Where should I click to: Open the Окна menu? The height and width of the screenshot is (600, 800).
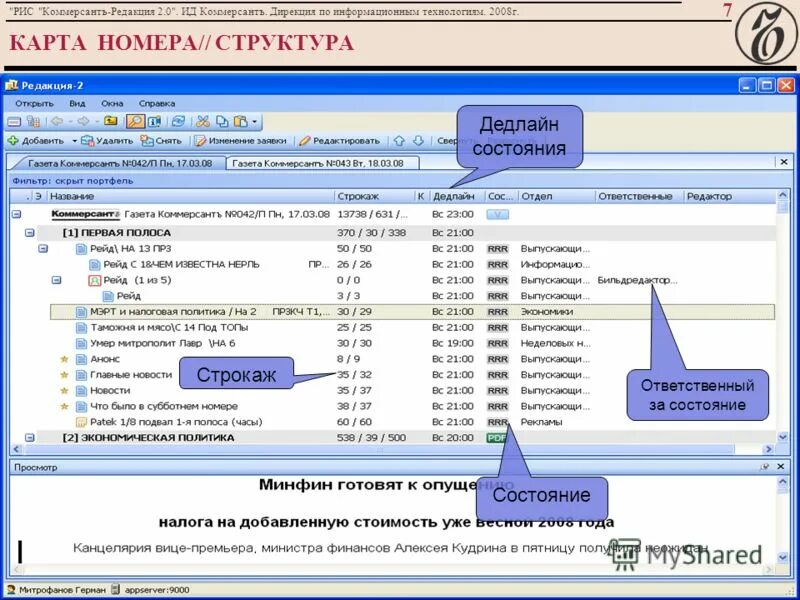point(112,104)
